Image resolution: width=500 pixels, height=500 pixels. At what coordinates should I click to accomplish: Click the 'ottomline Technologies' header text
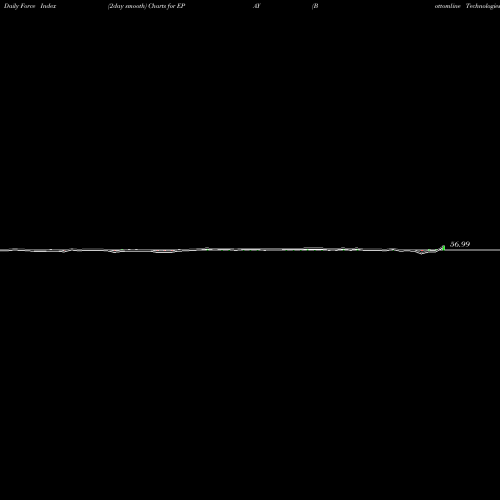coord(467,6)
